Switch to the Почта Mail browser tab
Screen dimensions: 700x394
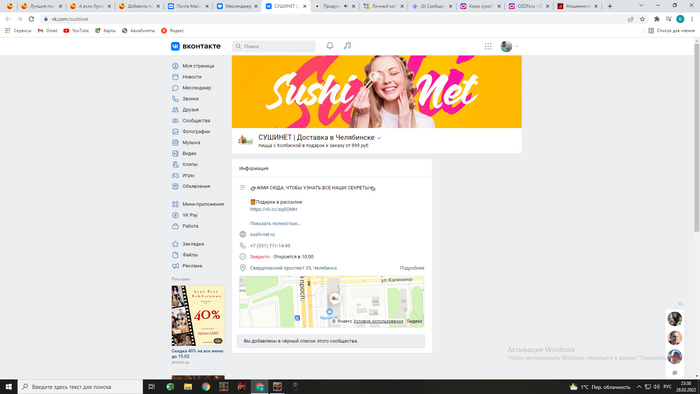pyautogui.click(x=187, y=6)
